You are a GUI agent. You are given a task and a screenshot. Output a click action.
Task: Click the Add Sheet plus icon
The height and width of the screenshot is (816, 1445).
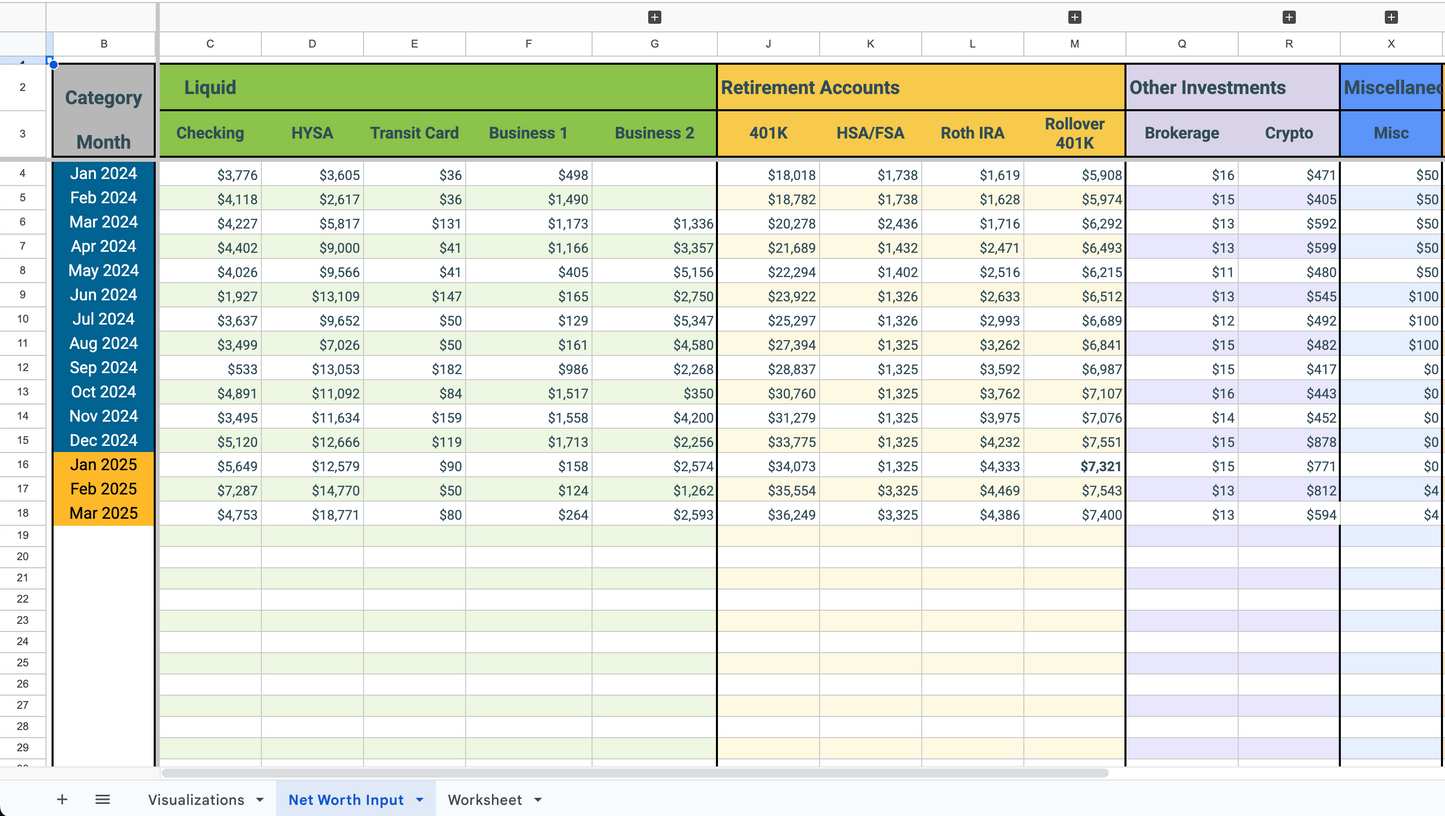[x=62, y=799]
